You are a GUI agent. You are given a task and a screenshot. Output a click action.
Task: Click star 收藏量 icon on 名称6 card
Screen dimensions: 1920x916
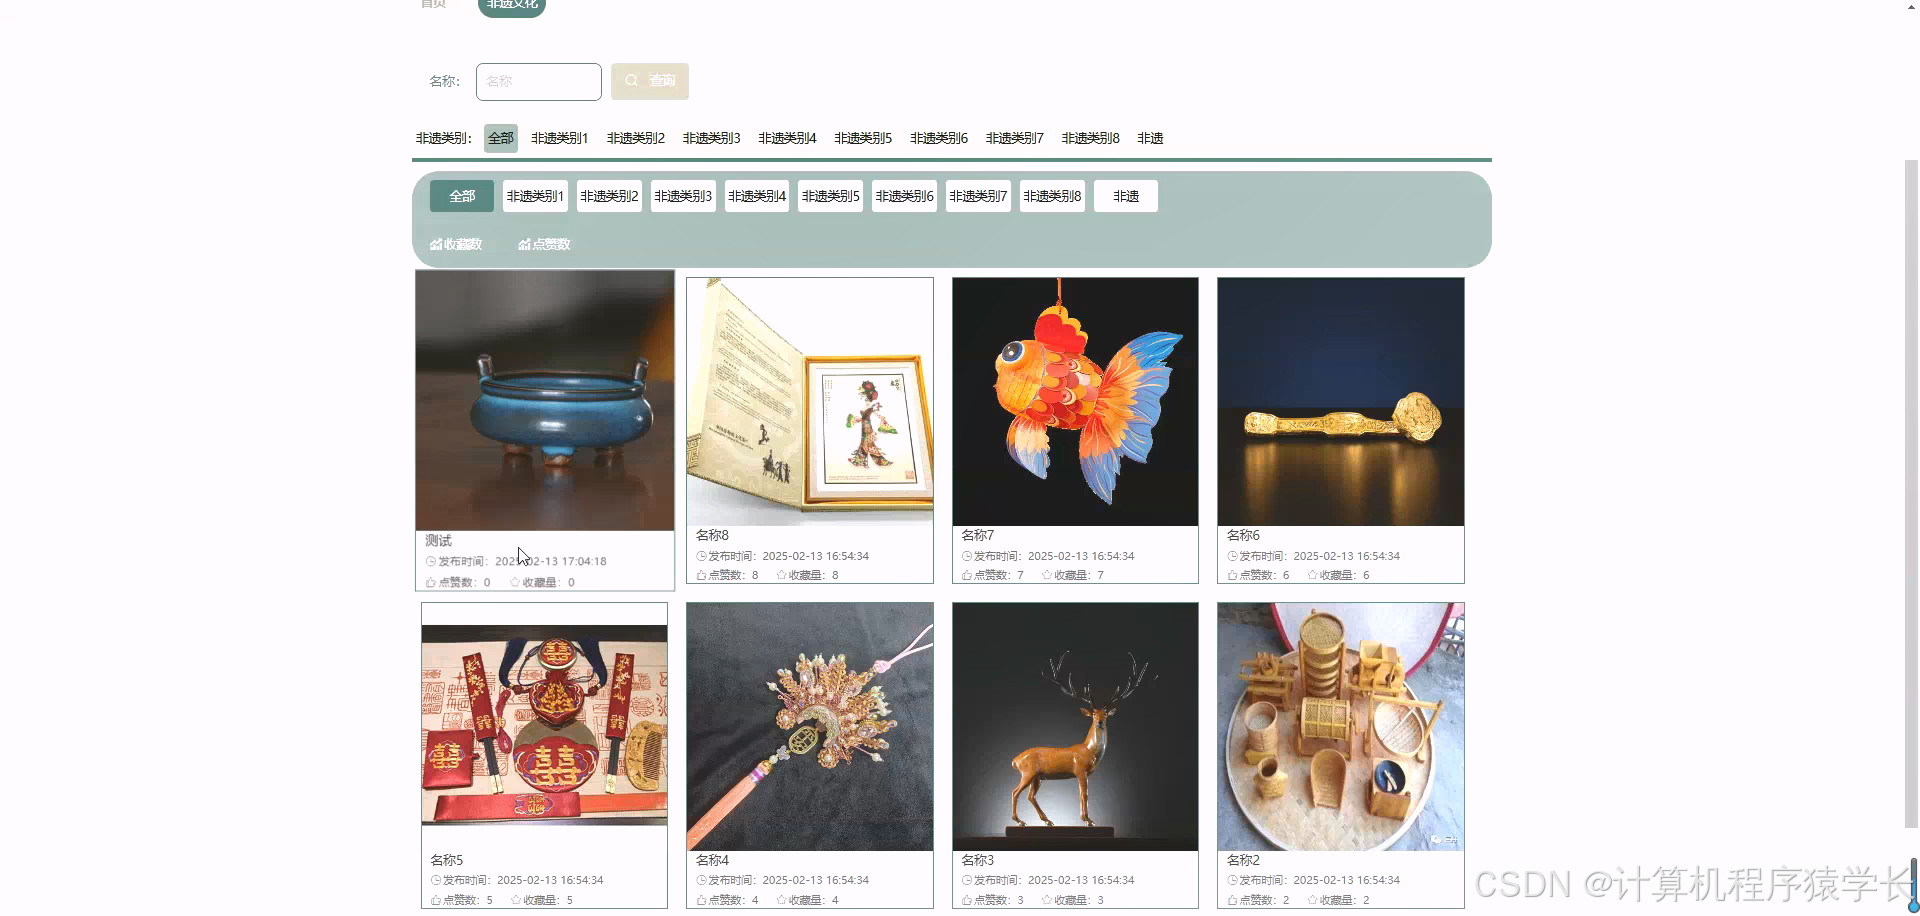click(1313, 575)
